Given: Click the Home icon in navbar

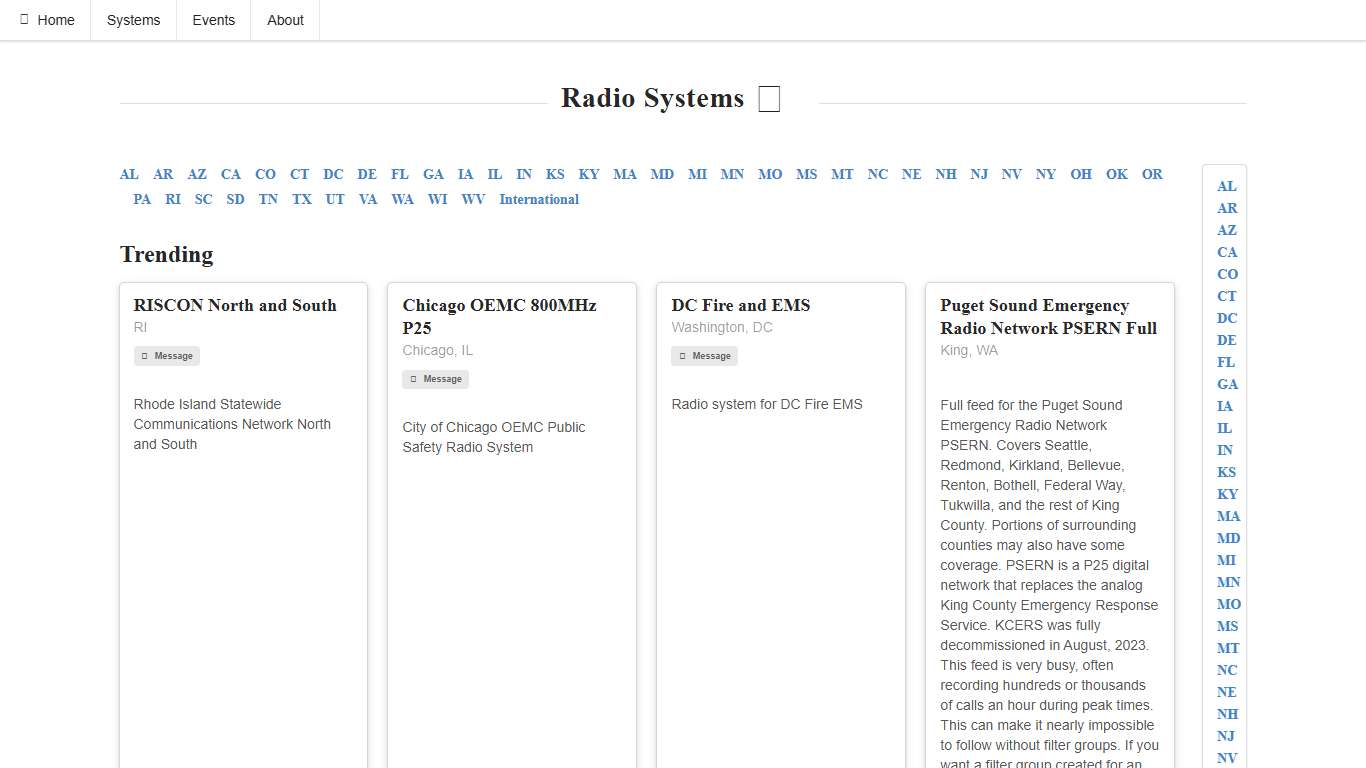Looking at the screenshot, I should point(25,20).
